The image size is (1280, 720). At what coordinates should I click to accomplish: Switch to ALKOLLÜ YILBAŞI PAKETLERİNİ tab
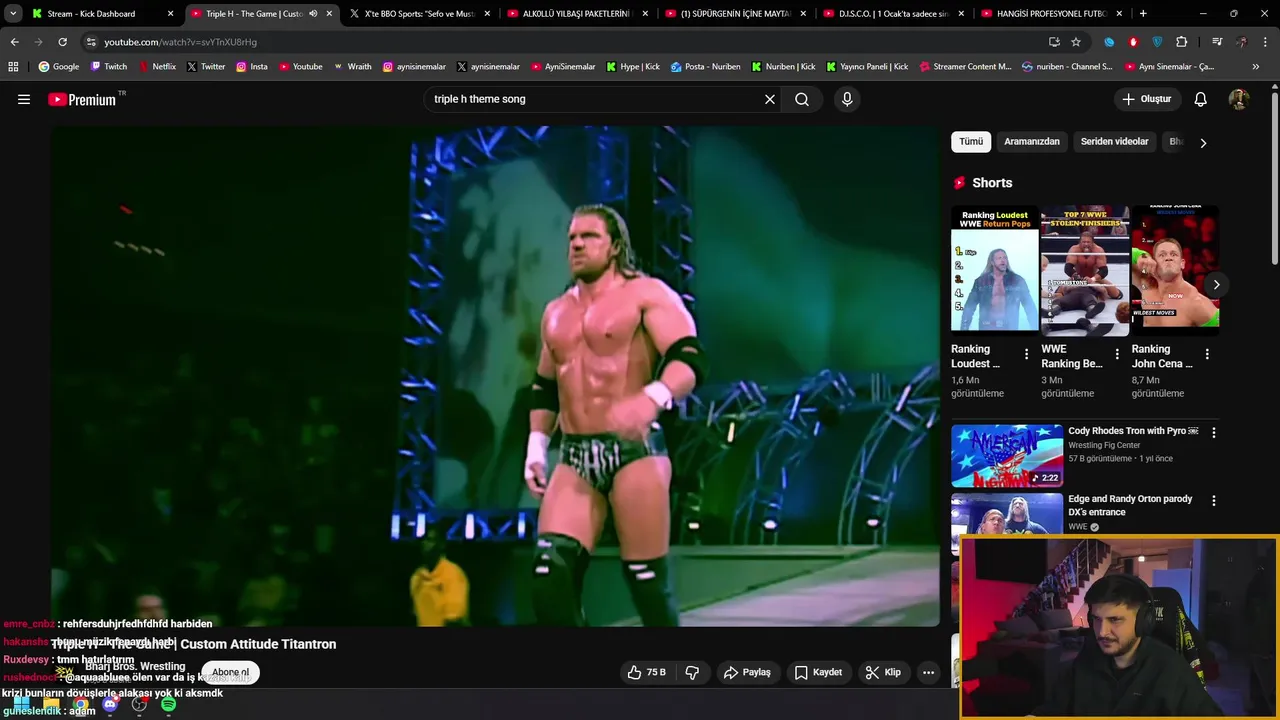(x=577, y=14)
